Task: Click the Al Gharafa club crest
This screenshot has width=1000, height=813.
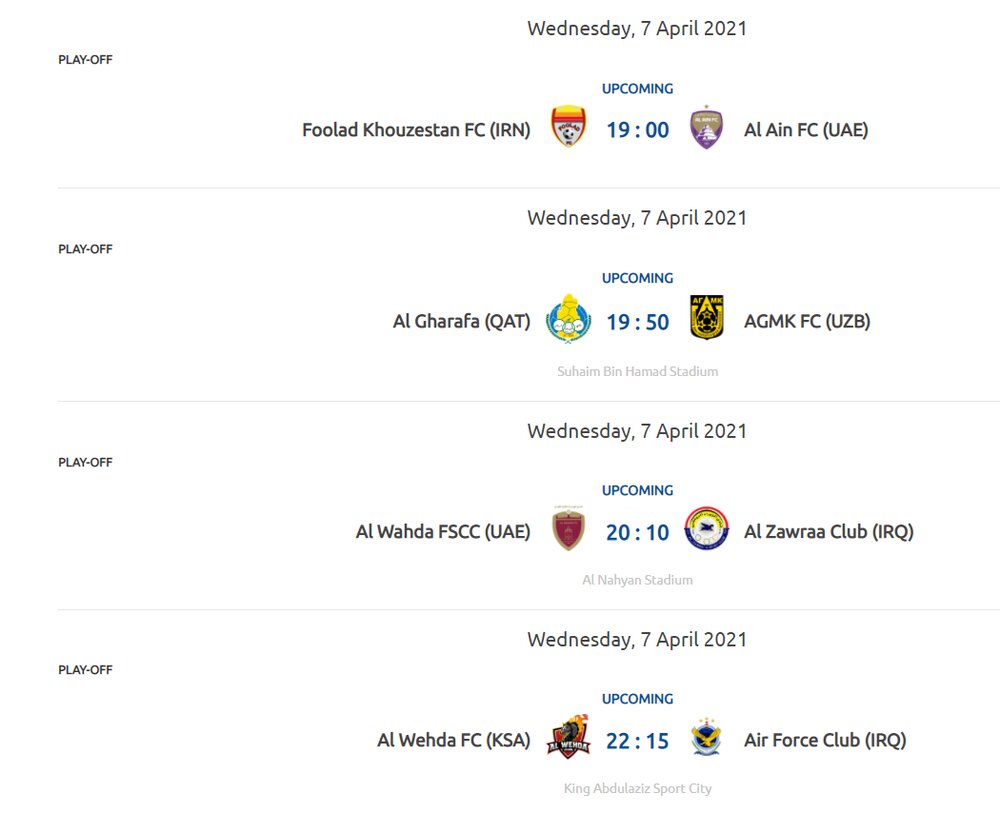Action: [568, 319]
